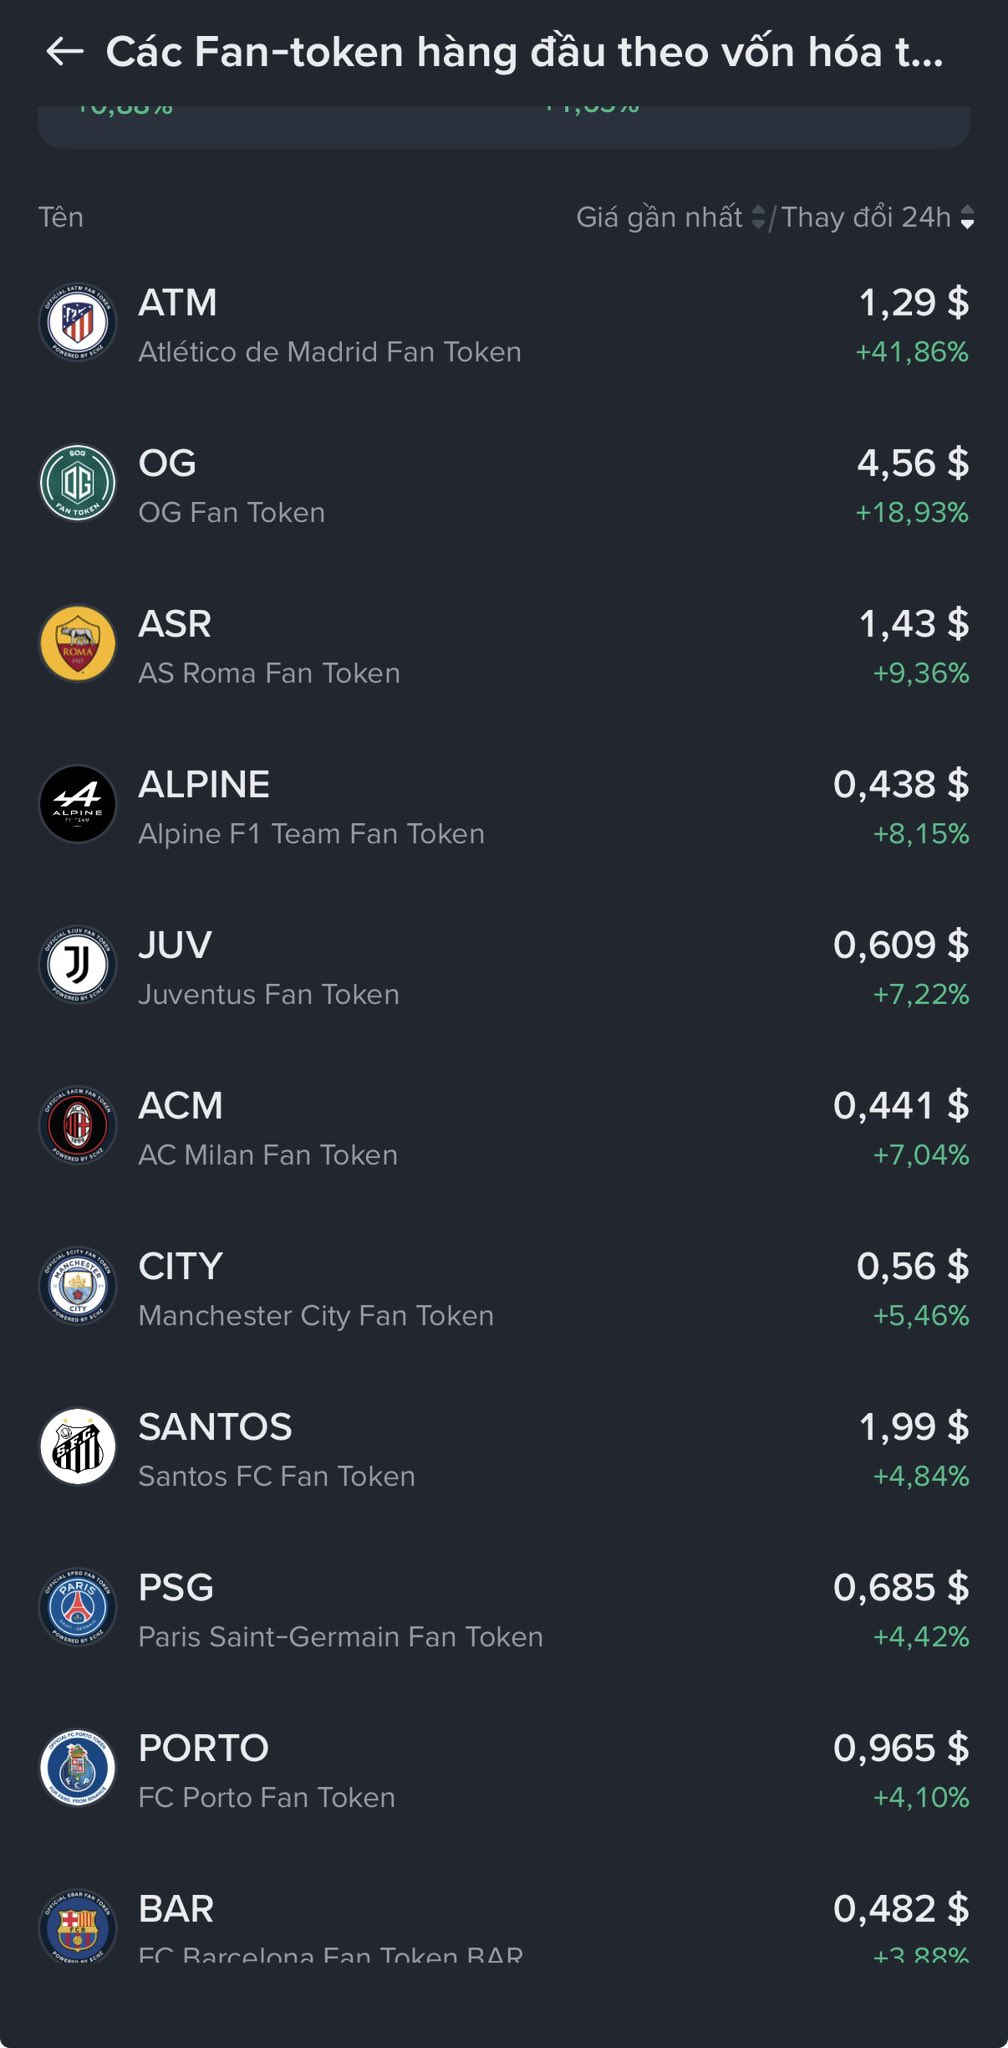Screen dimensions: 1008x2048
Task: Tap the Juventus token logo
Action: tap(78, 965)
